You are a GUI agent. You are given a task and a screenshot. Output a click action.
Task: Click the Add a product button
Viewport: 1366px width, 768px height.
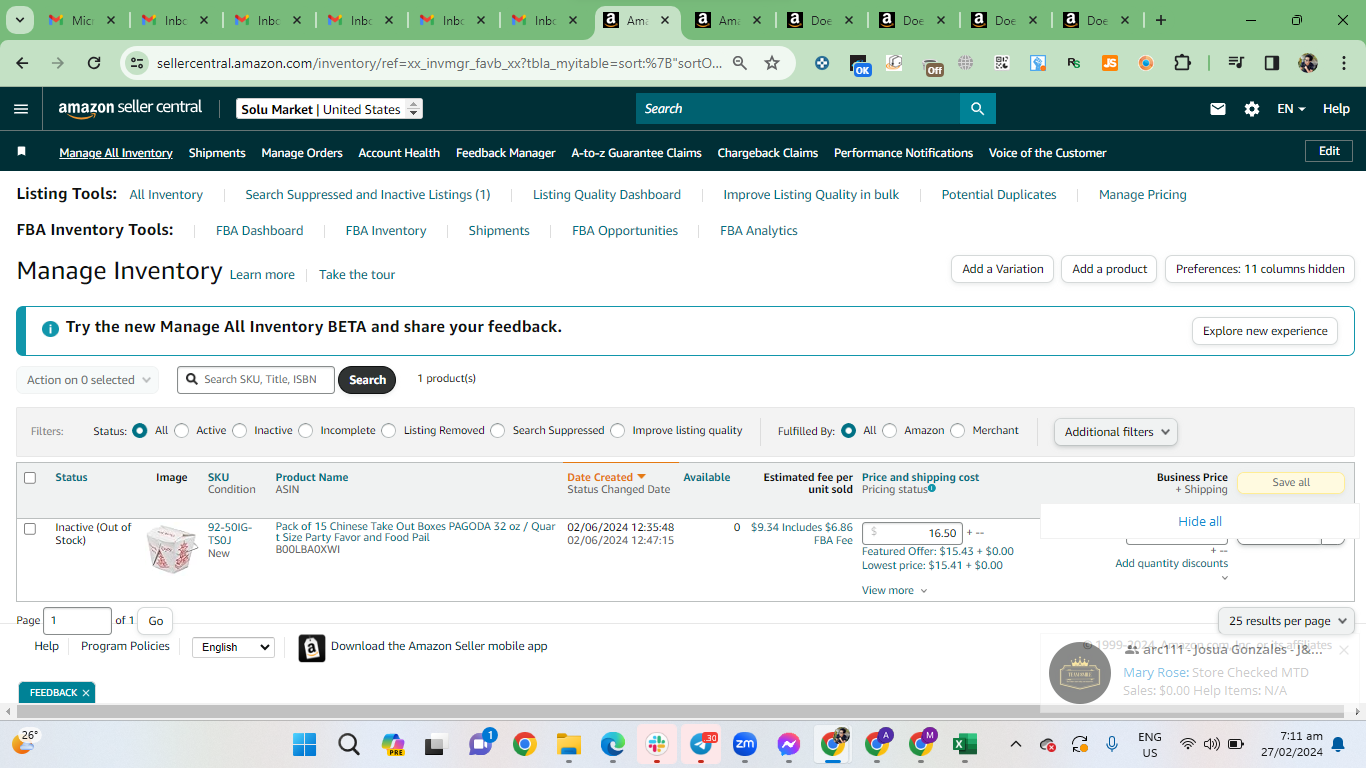click(x=1110, y=269)
